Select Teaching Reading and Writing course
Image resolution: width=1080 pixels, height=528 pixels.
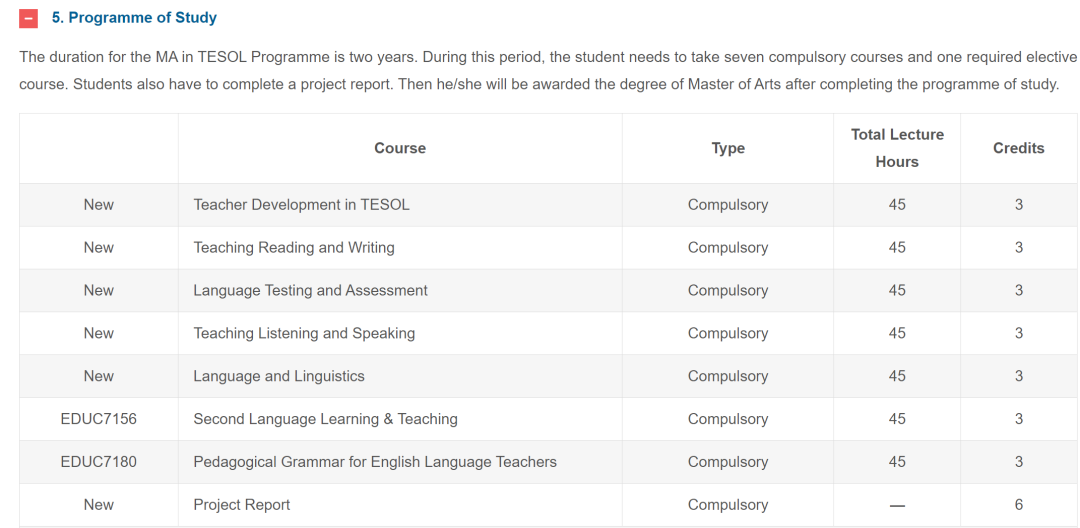click(294, 247)
